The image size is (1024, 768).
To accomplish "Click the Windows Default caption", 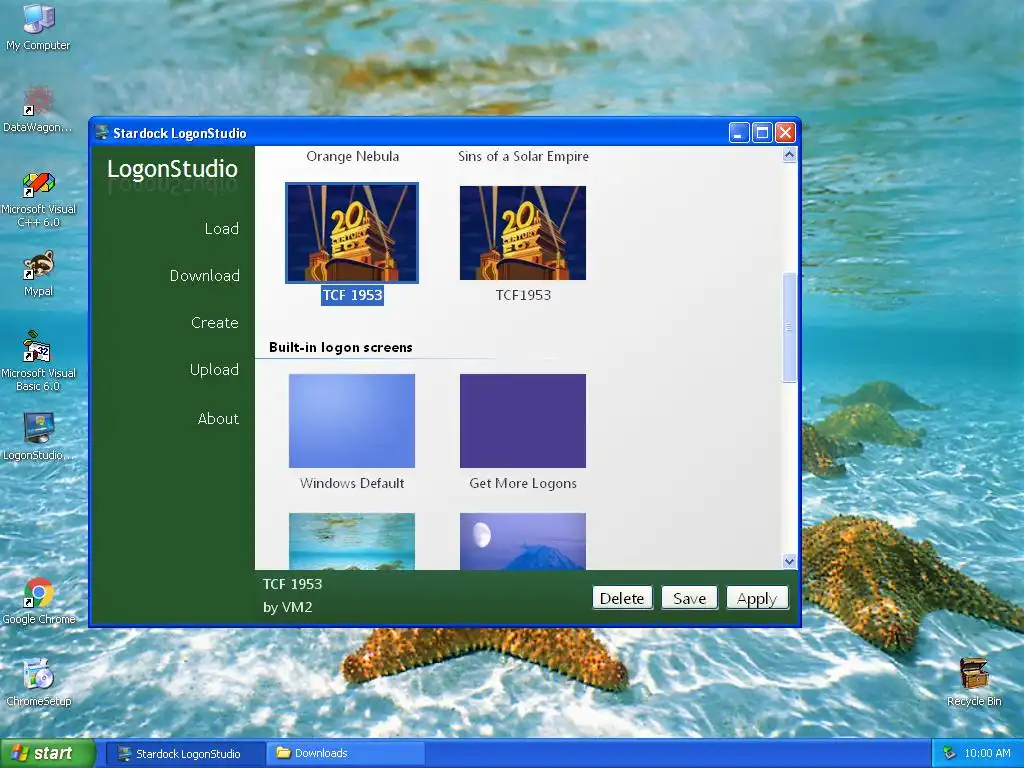I will (x=352, y=483).
